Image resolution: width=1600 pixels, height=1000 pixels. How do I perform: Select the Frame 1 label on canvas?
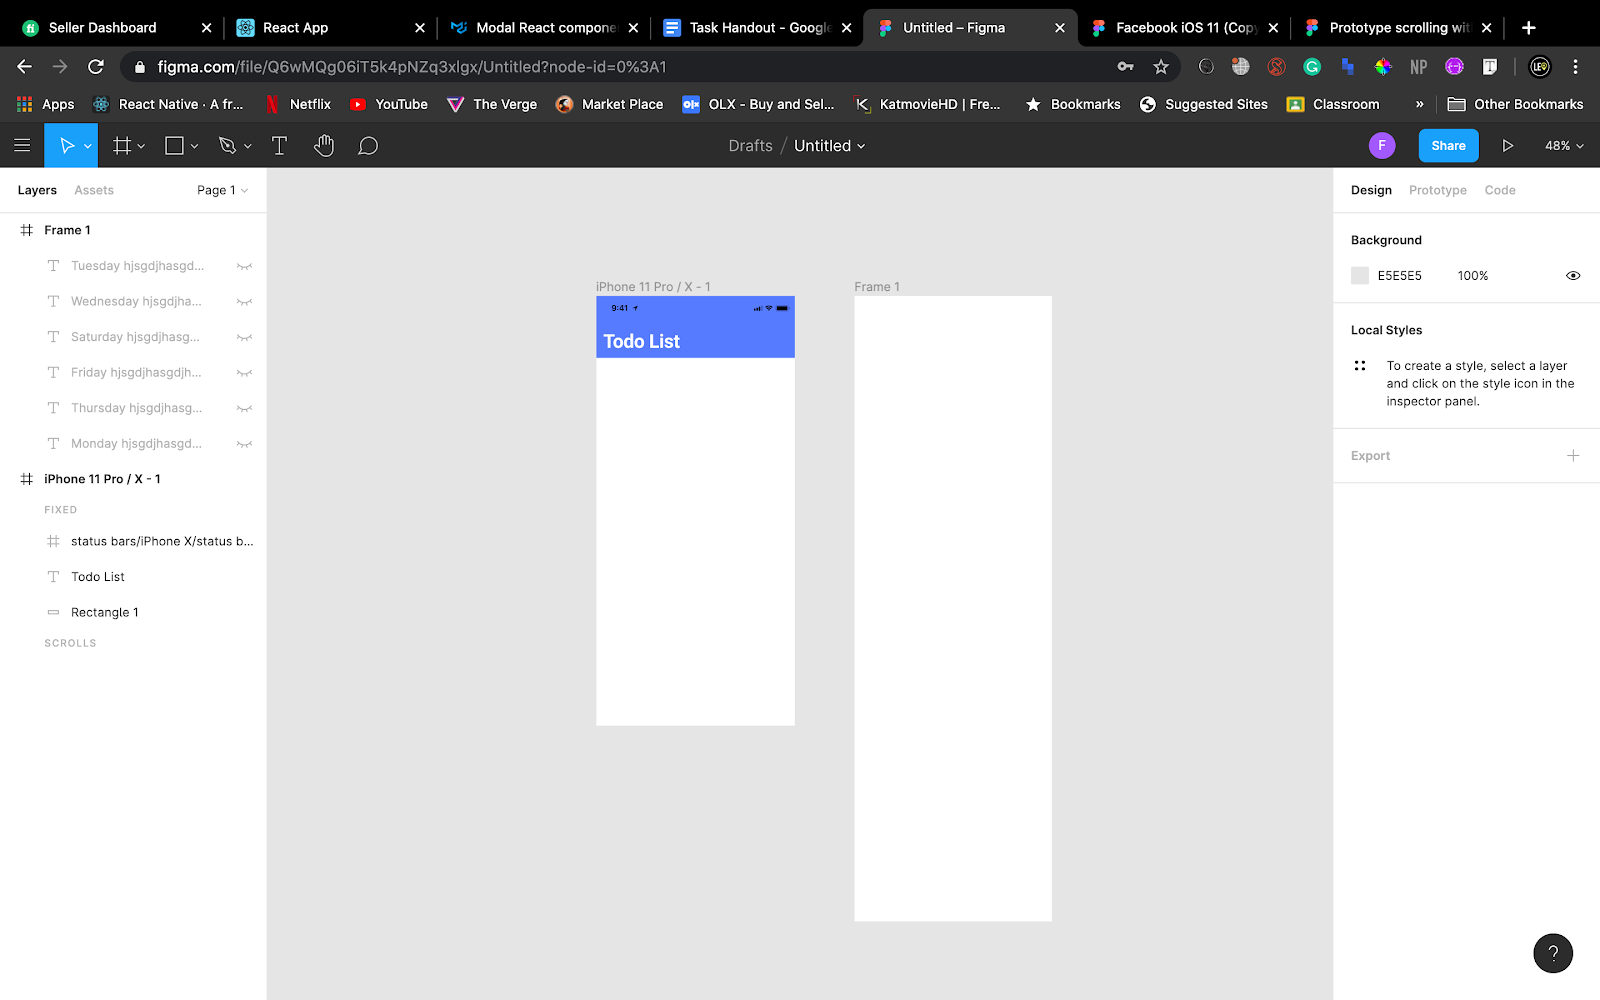(877, 287)
